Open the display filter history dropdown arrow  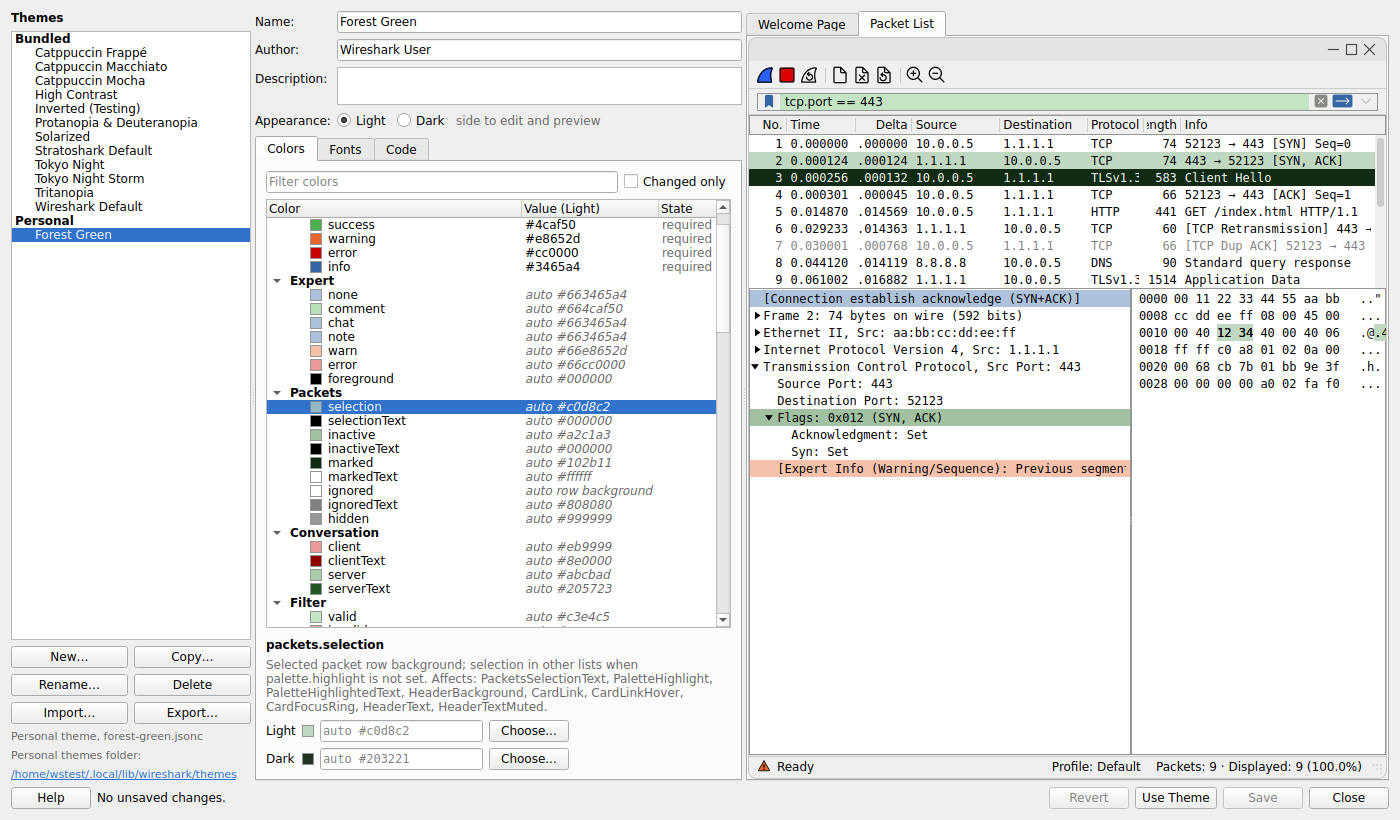coord(1366,101)
